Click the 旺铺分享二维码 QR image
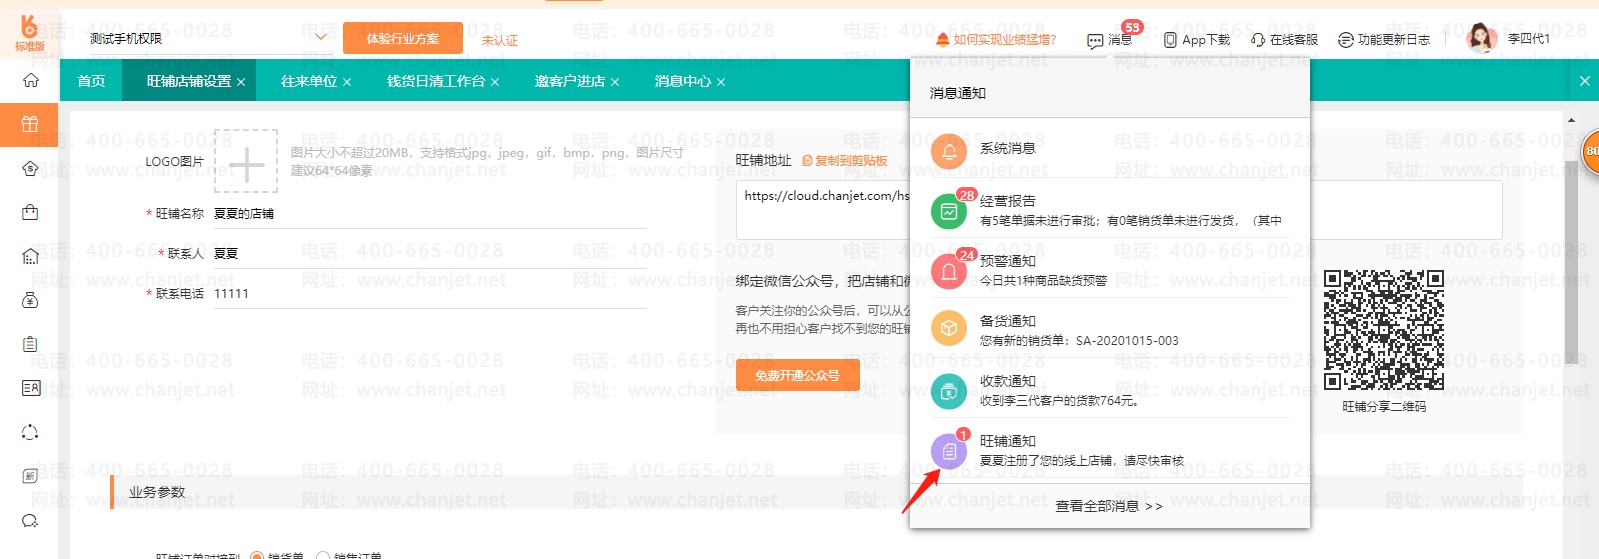The height and width of the screenshot is (559, 1599). tap(1384, 330)
